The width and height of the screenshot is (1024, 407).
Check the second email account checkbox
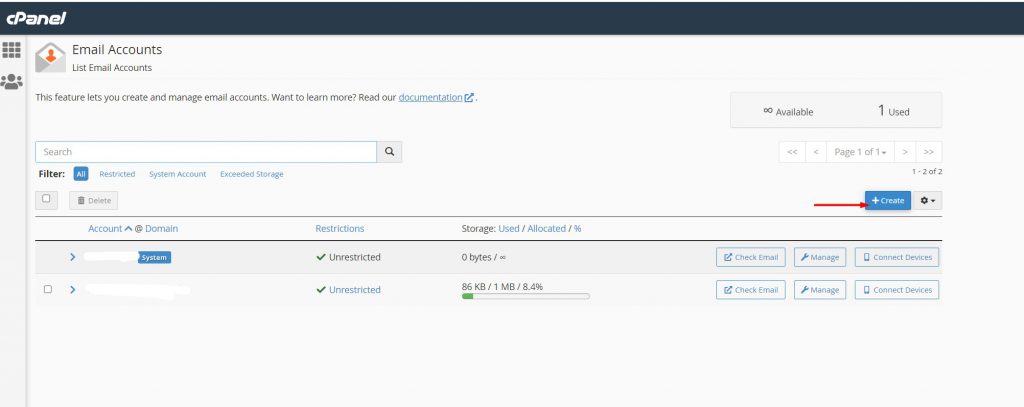(47, 290)
